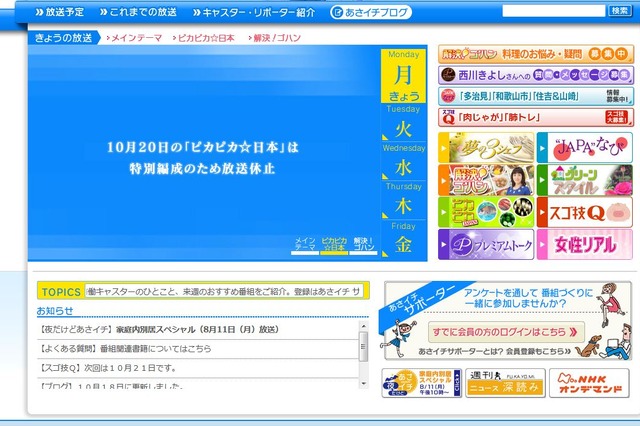This screenshot has width=640, height=426.
Task: Click the notice list scrollbar thumb
Action: click(x=363, y=346)
